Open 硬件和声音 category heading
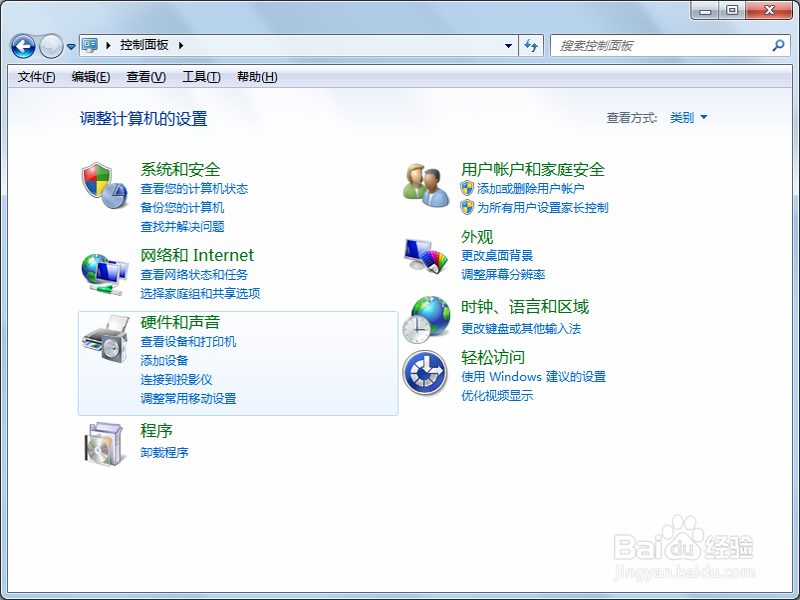 (x=180, y=322)
